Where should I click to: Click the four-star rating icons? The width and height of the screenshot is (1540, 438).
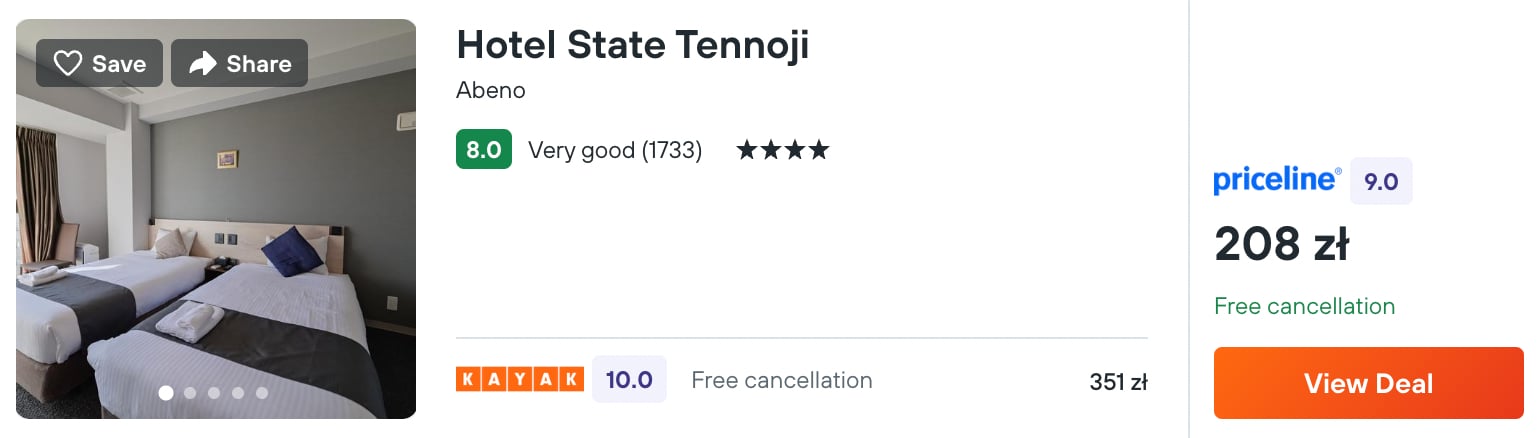pos(783,151)
